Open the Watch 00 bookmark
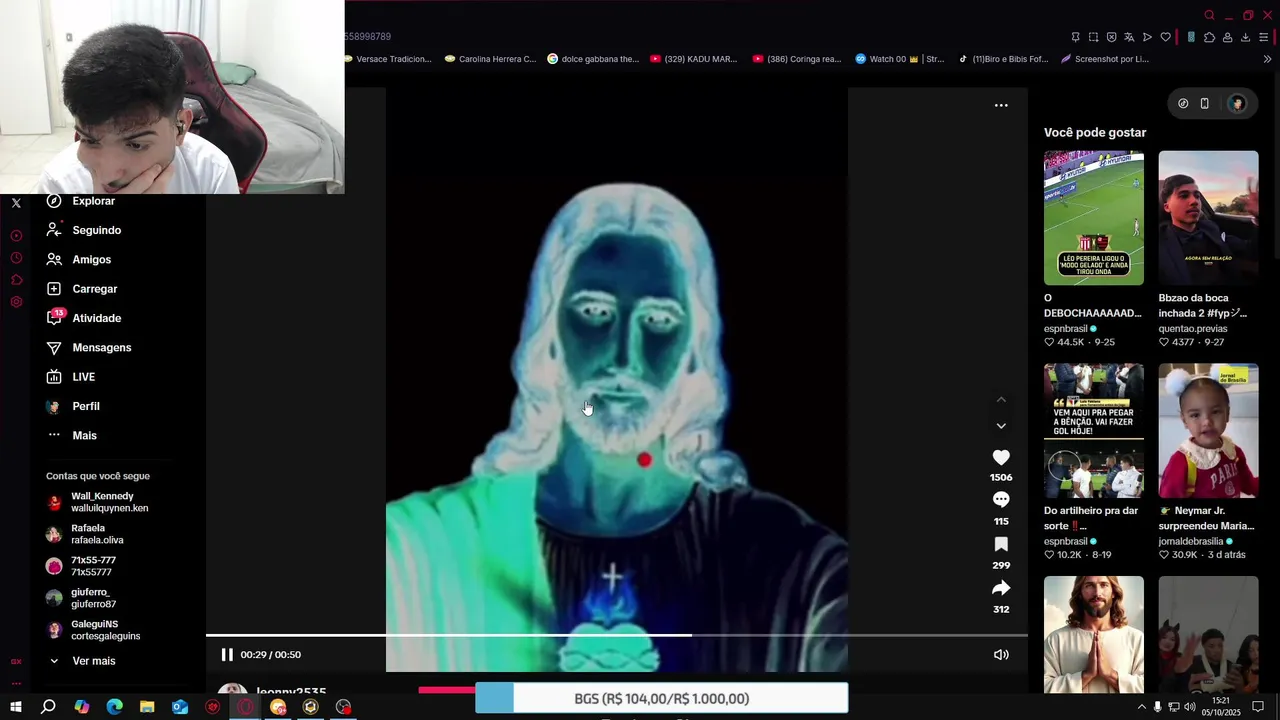The width and height of the screenshot is (1280, 720). coord(899,59)
